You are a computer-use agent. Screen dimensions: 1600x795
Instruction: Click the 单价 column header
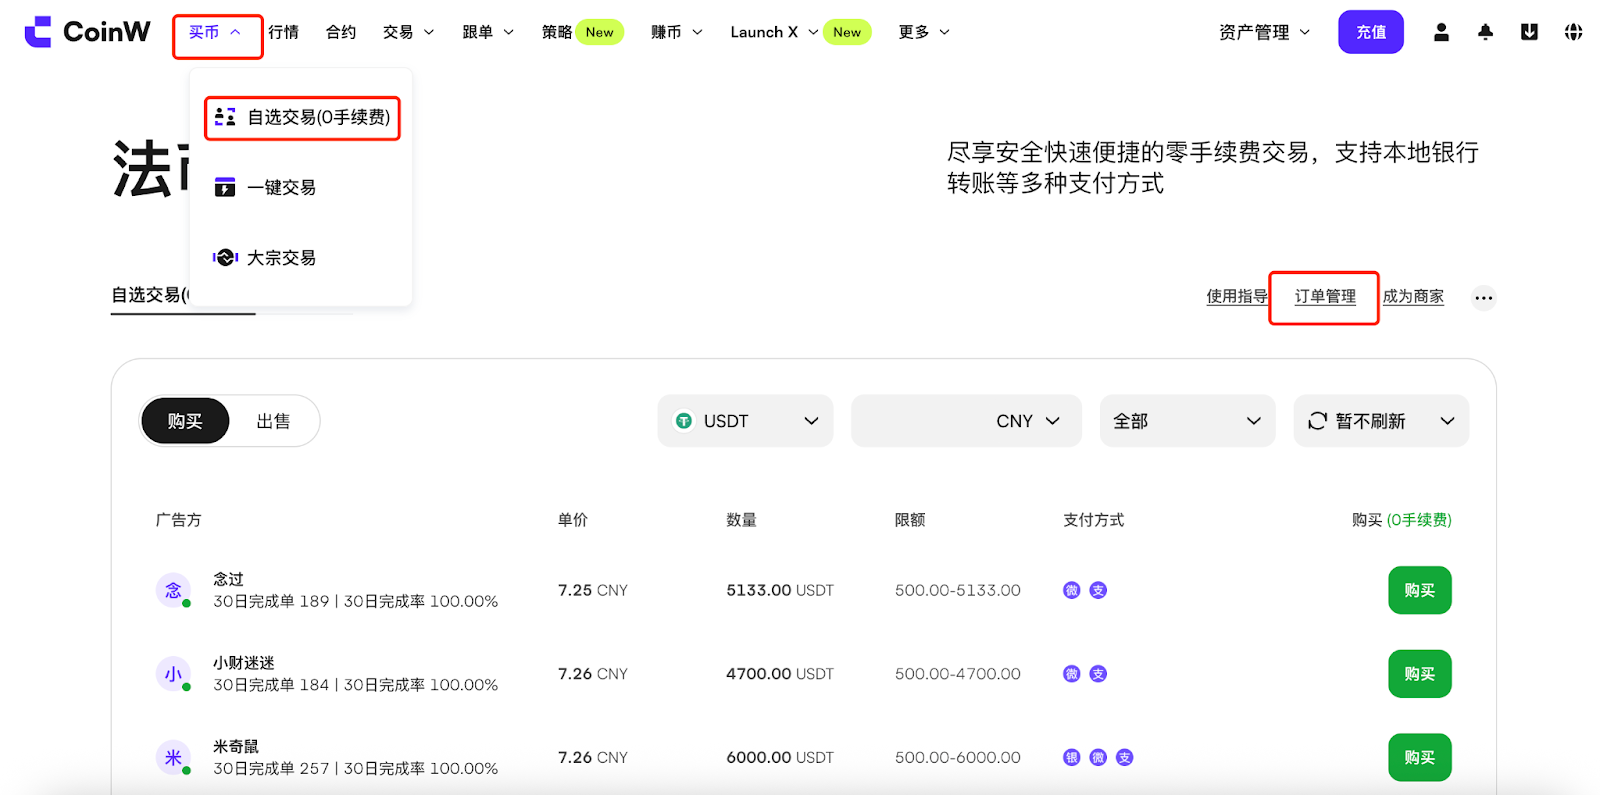(573, 520)
